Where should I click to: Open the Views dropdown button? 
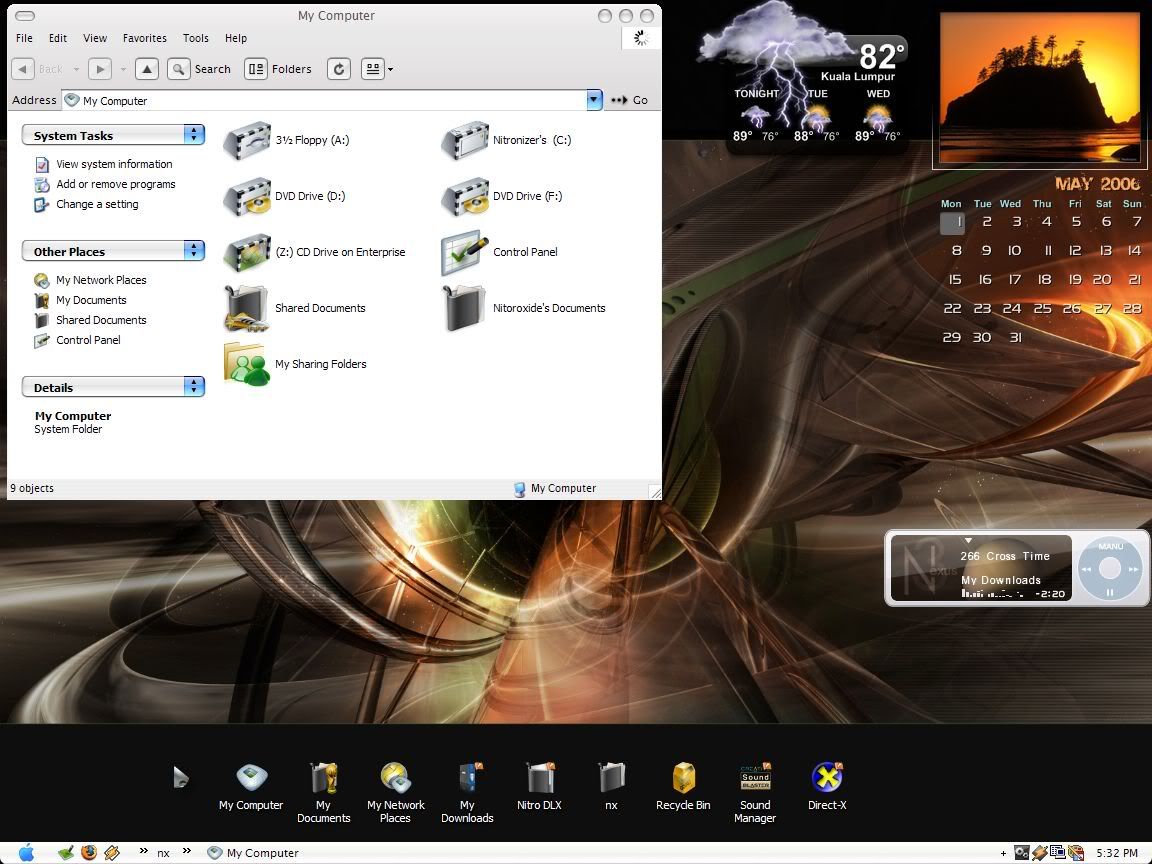tap(377, 69)
